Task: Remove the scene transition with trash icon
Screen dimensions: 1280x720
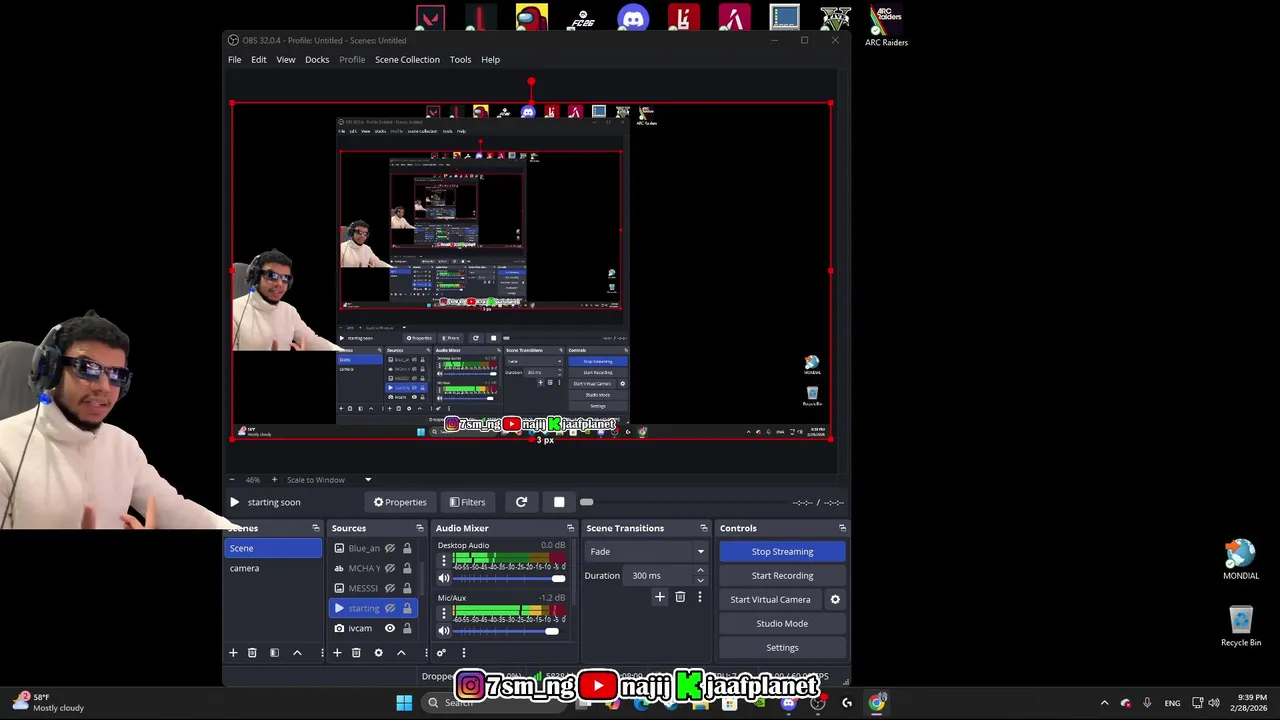Action: click(680, 597)
